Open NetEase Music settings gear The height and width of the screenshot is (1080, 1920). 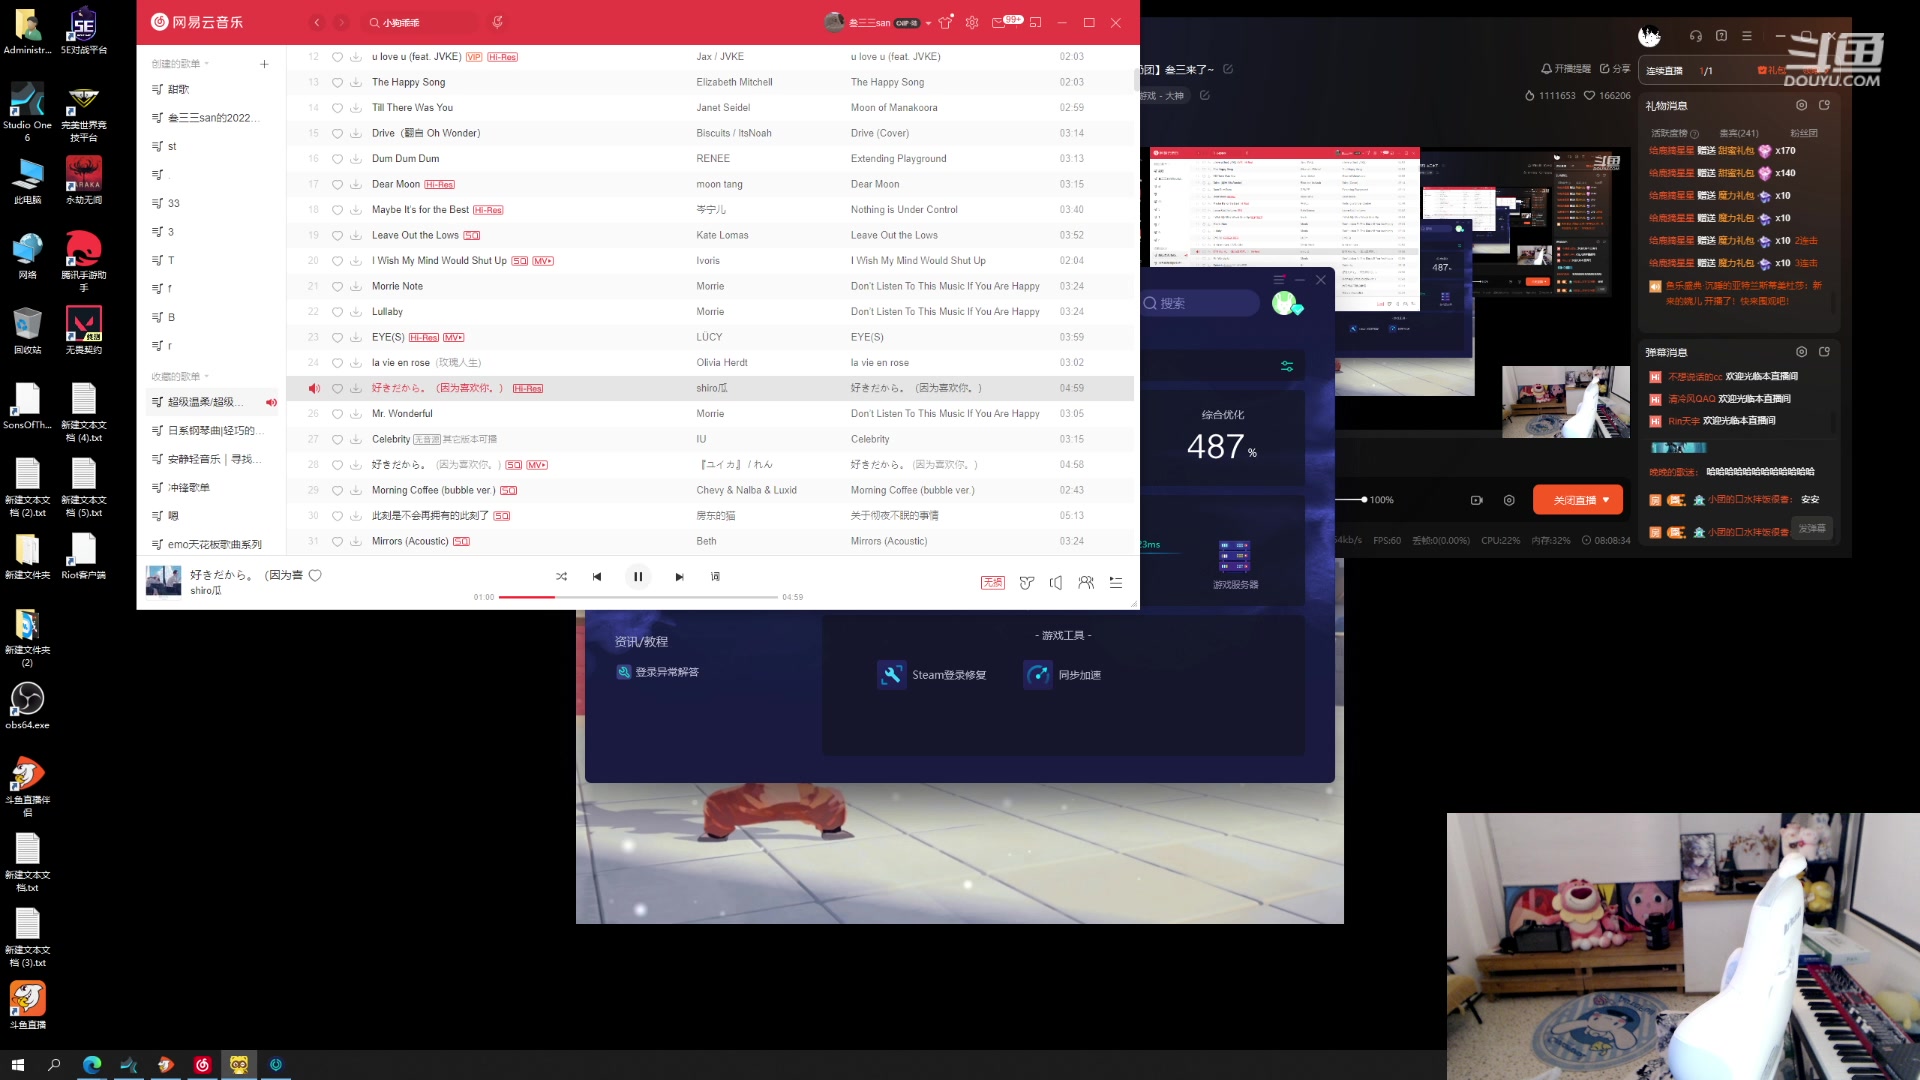972,22
